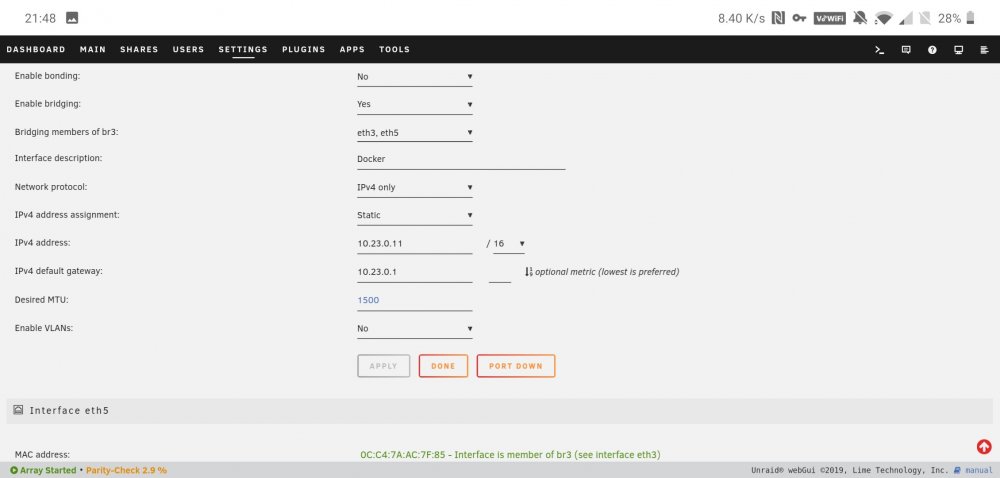This screenshot has height=478, width=1000.
Task: Click the metric sort icon beside gateway
Action: pos(528,272)
